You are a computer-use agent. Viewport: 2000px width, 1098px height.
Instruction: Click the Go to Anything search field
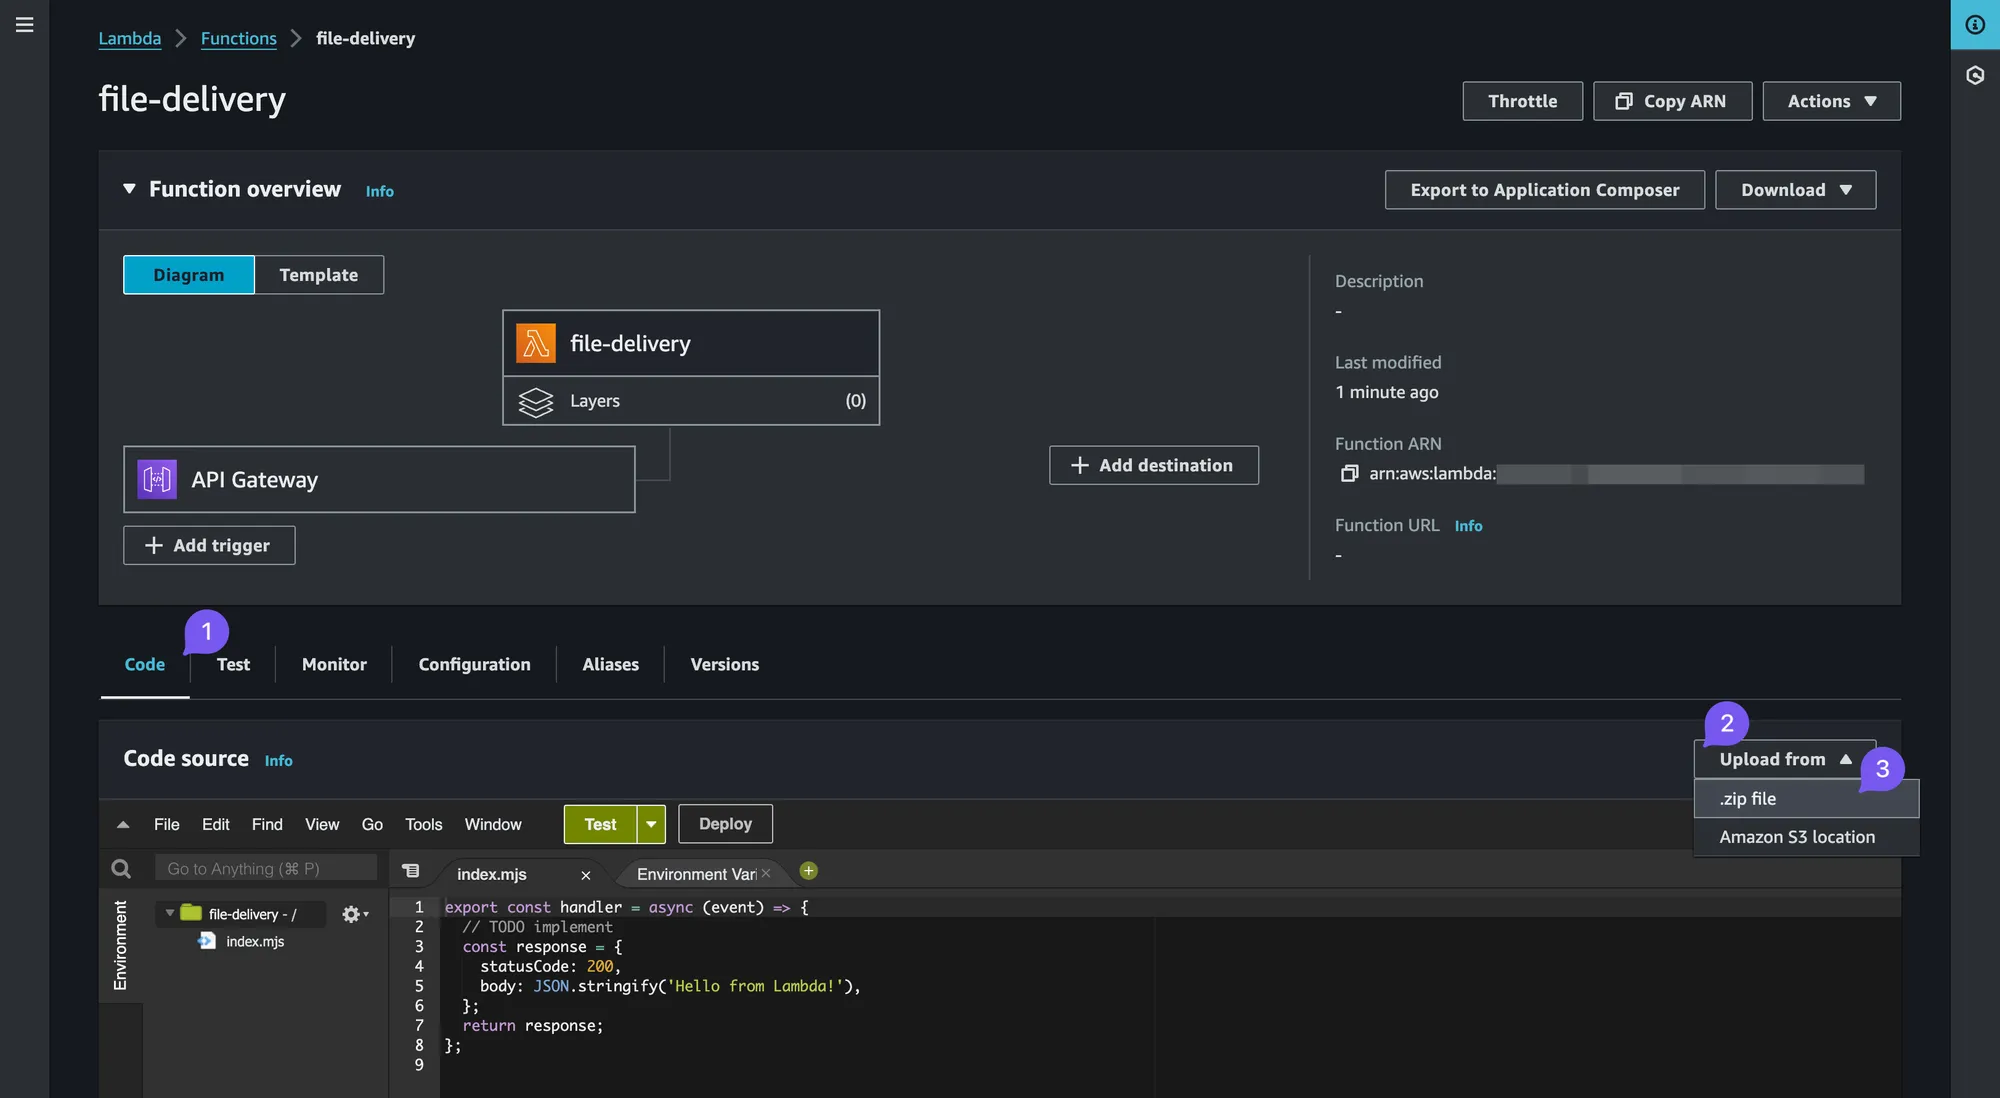point(266,868)
